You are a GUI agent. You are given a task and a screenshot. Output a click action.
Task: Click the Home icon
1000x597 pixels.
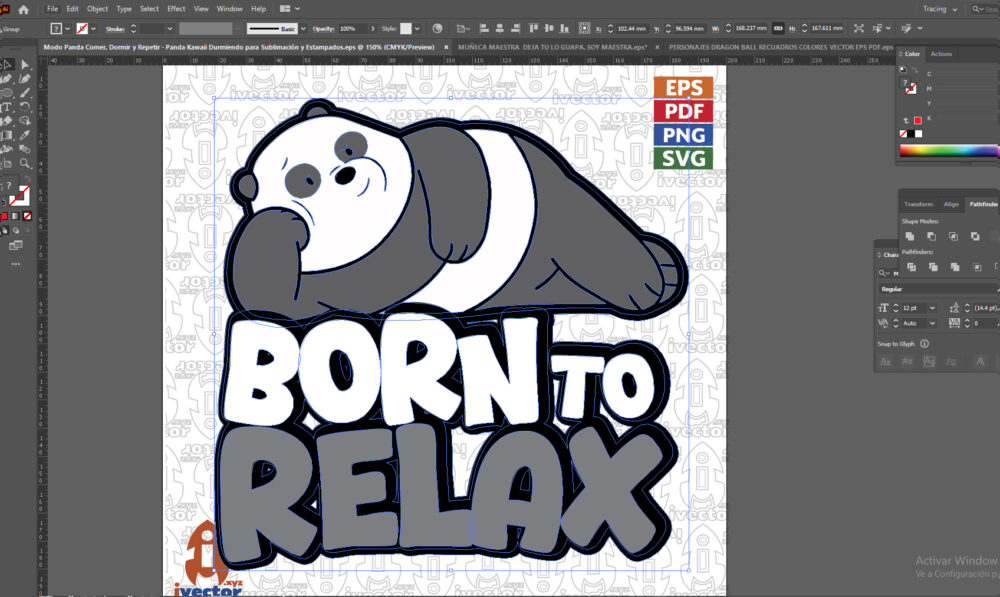(x=24, y=9)
